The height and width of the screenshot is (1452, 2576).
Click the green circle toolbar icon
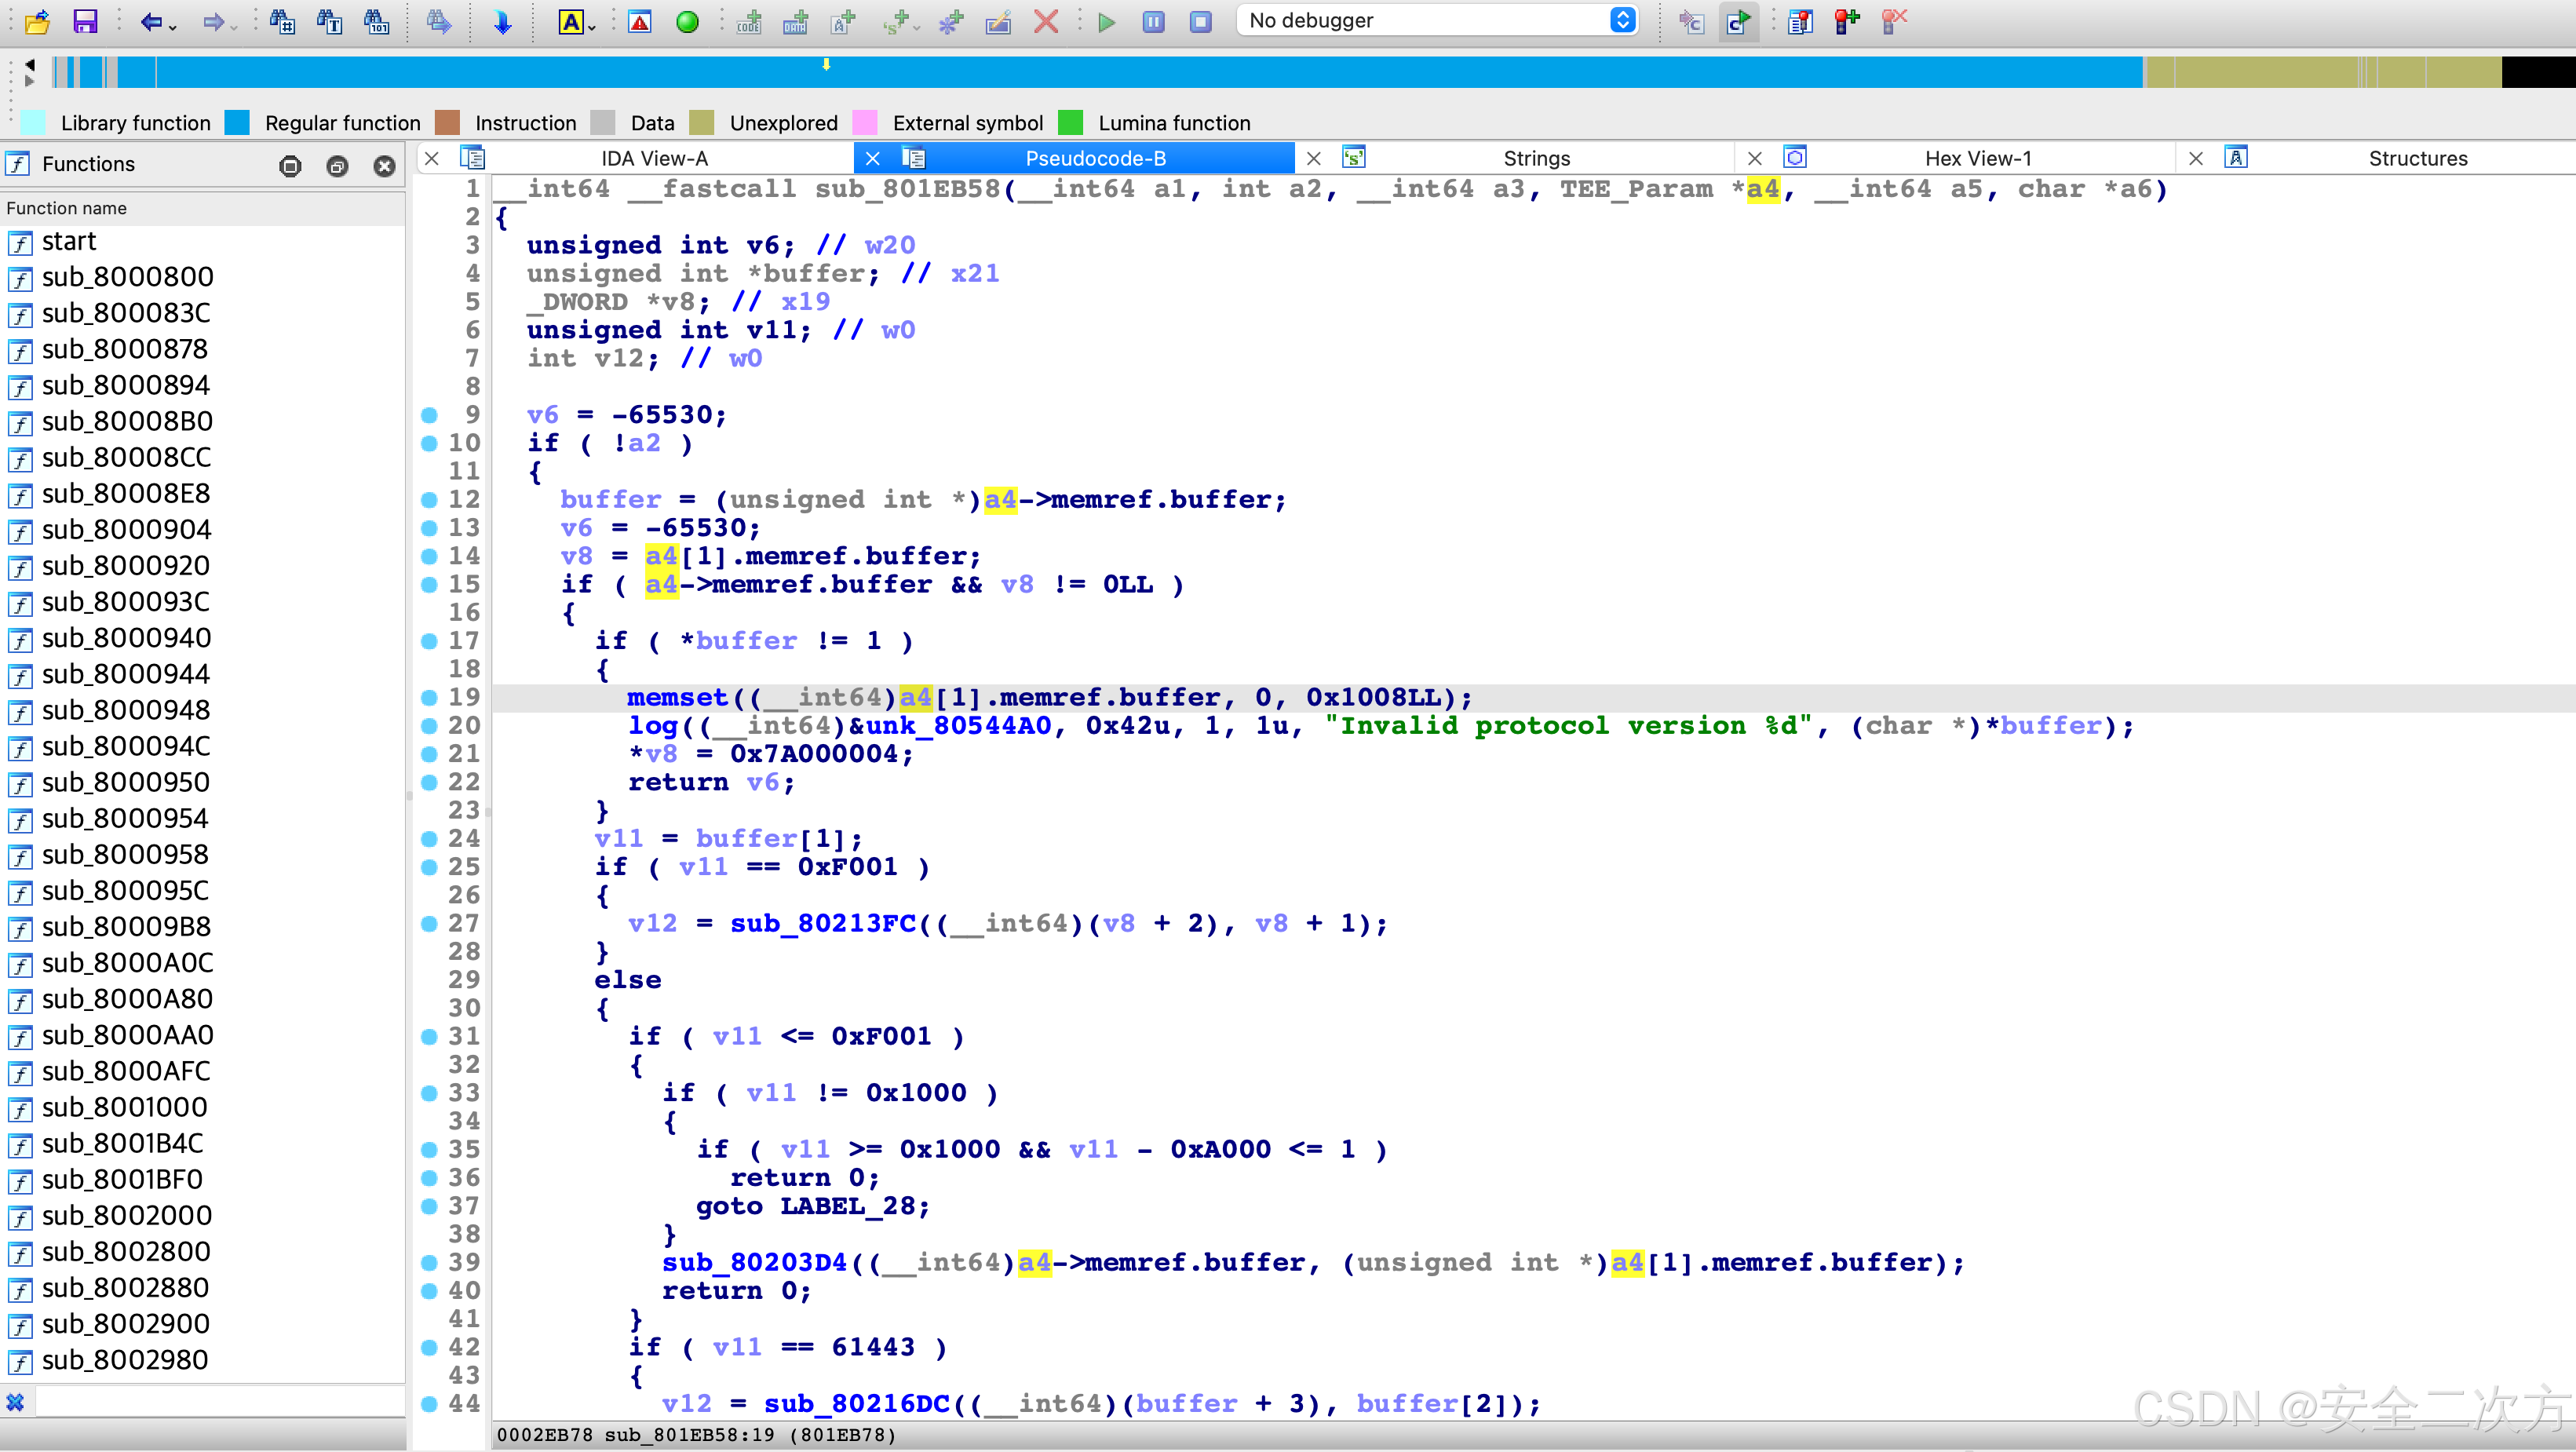click(687, 21)
